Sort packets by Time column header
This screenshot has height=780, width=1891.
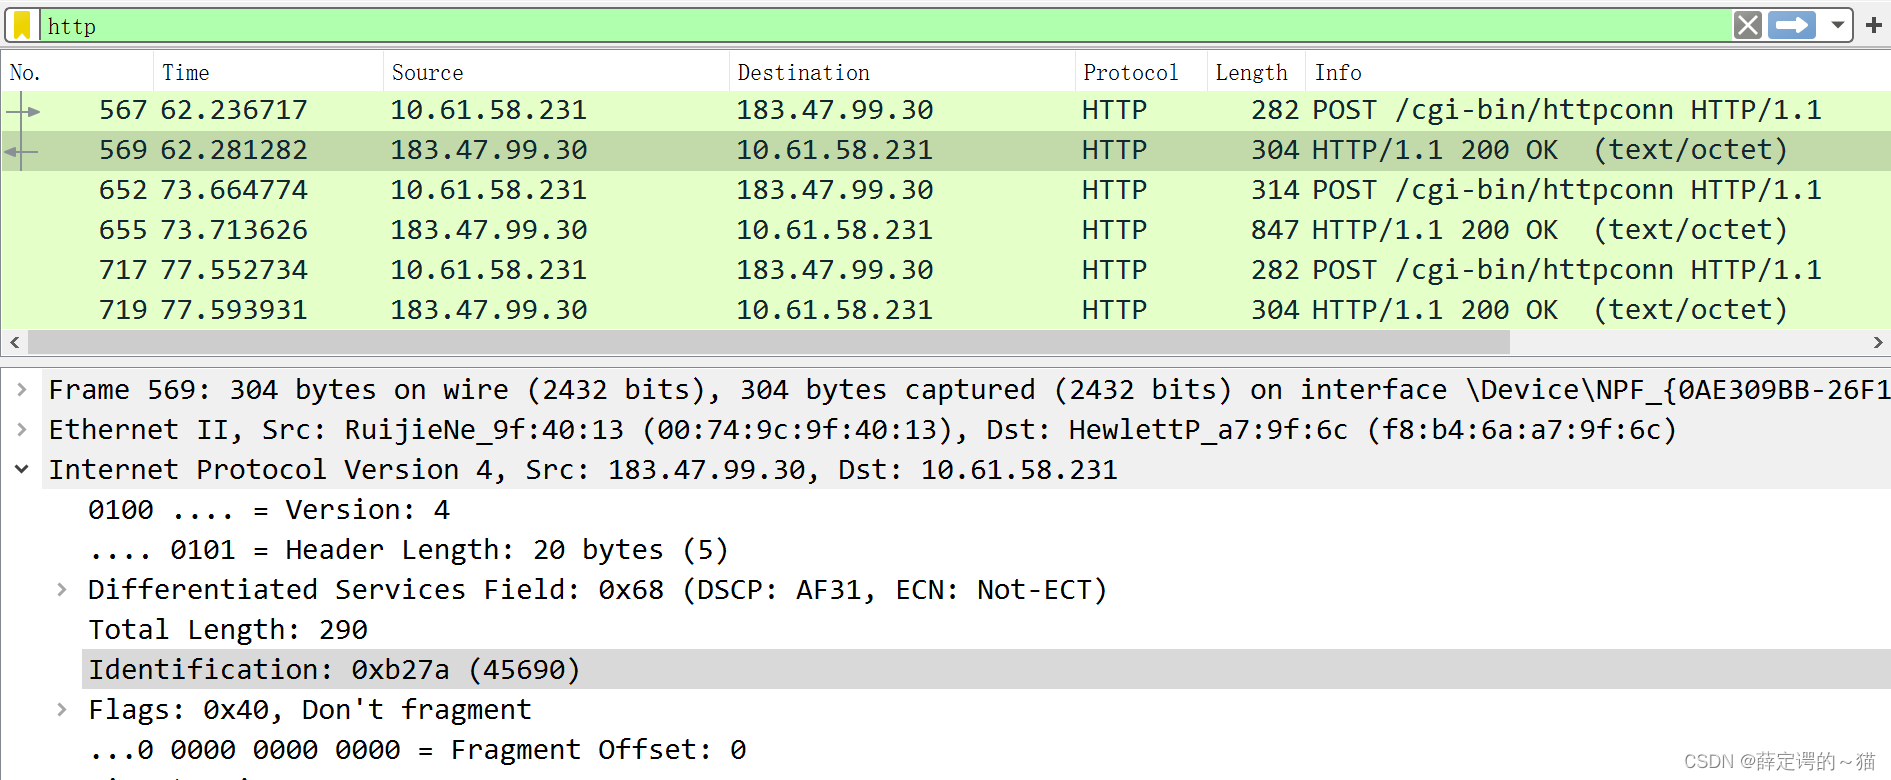pyautogui.click(x=268, y=72)
